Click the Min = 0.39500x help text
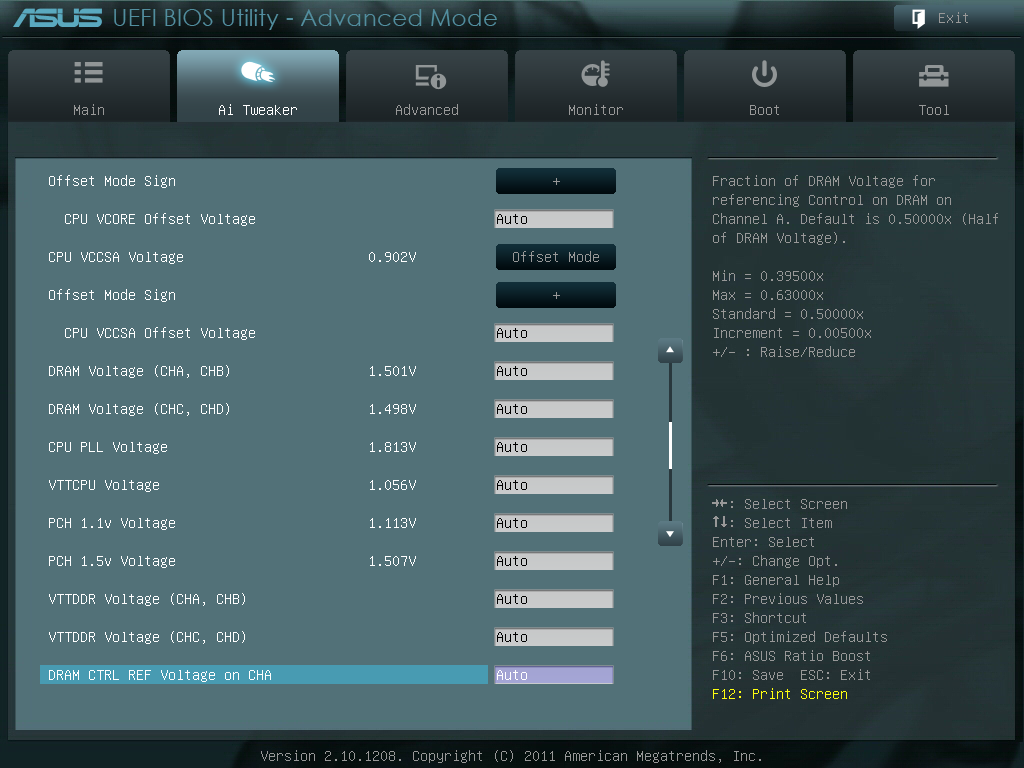The image size is (1024, 768). coord(768,276)
